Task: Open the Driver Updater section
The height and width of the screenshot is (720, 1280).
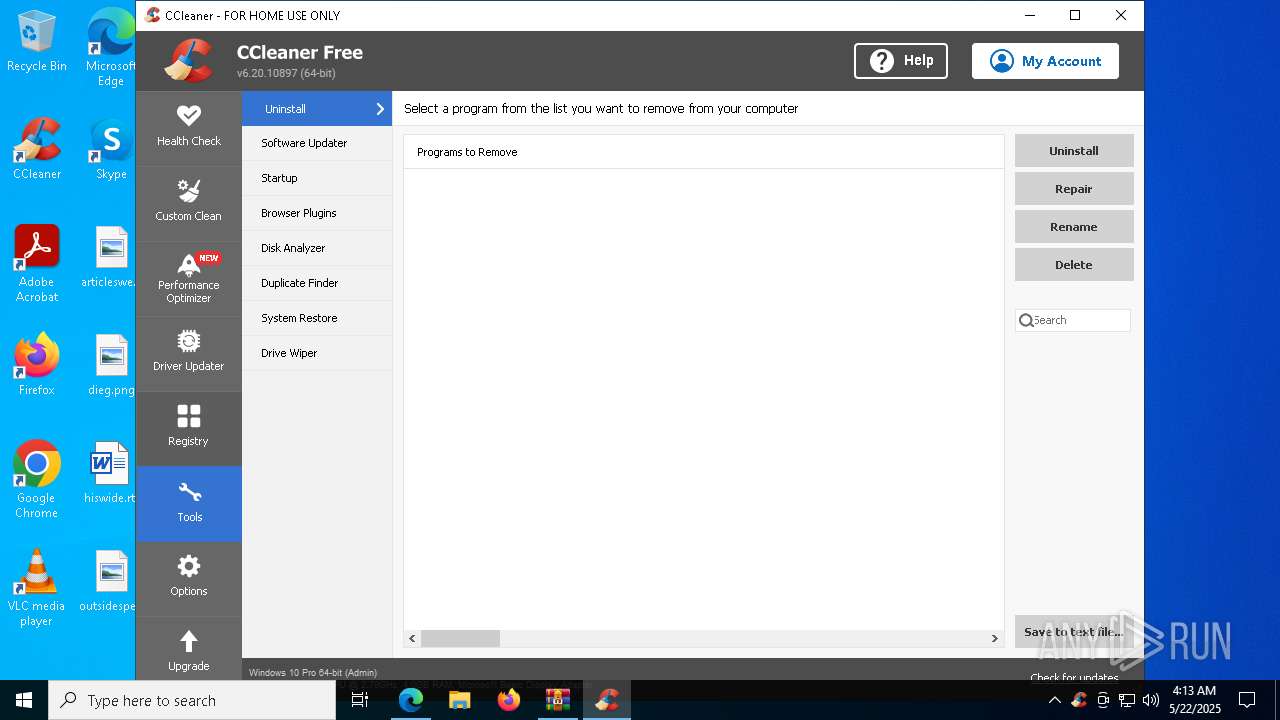Action: [188, 353]
